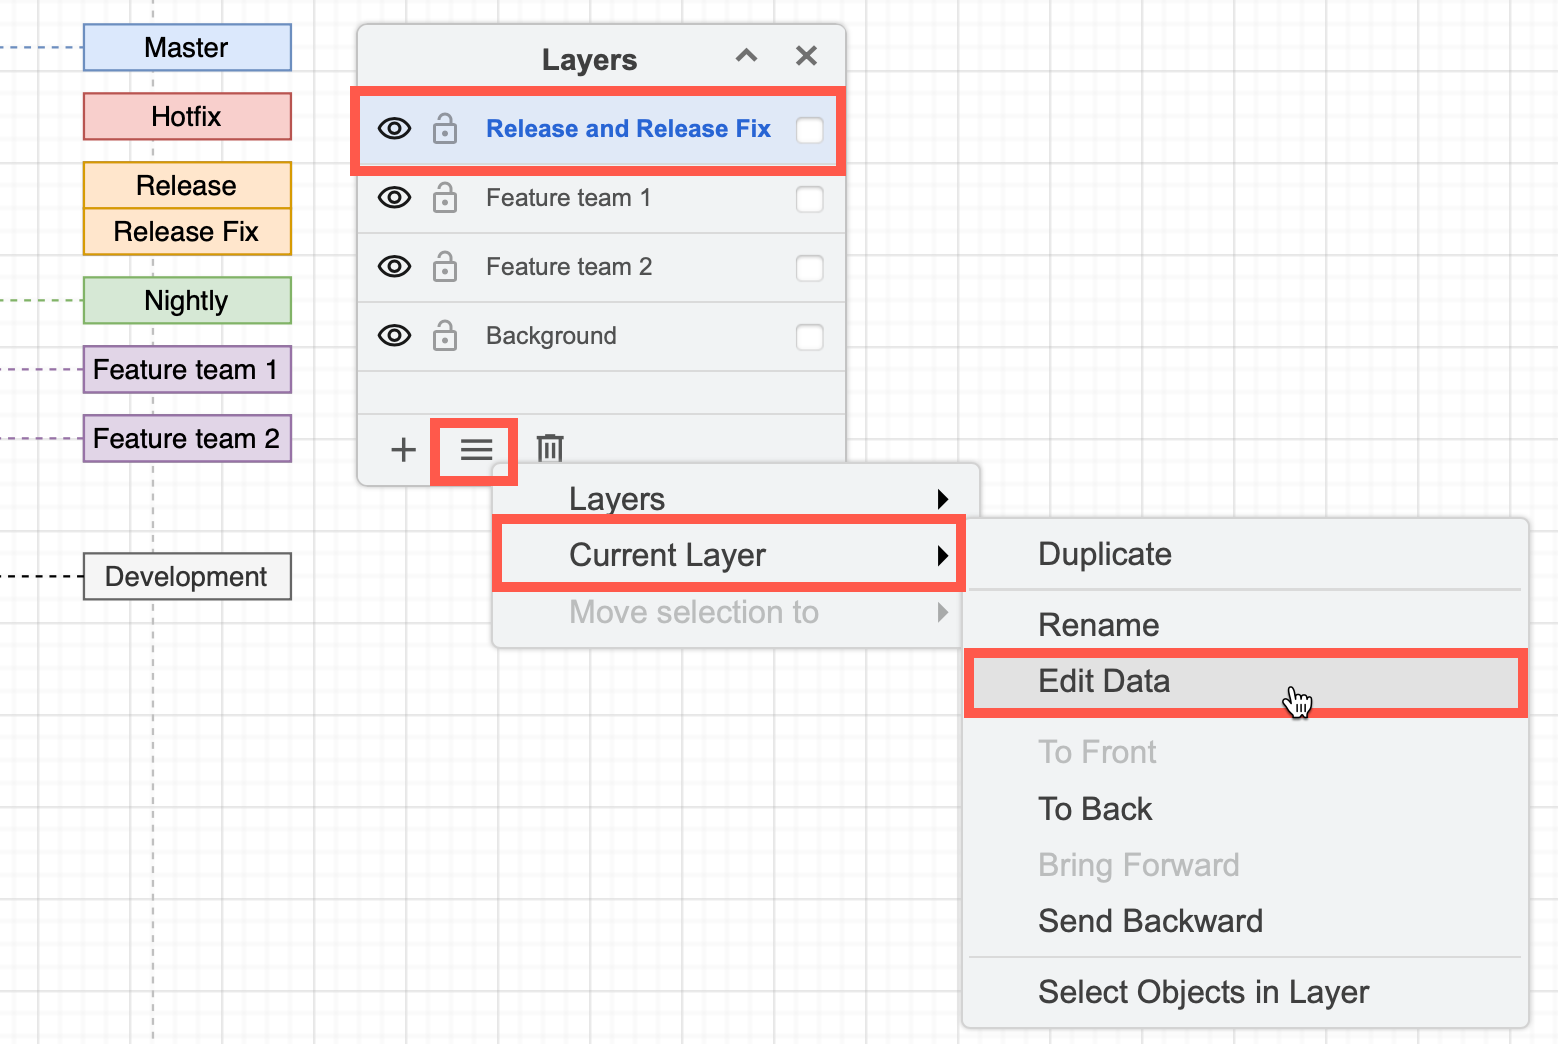The image size is (1558, 1044).
Task: Click the lock icon on Release and Release Fix
Action: (x=444, y=128)
